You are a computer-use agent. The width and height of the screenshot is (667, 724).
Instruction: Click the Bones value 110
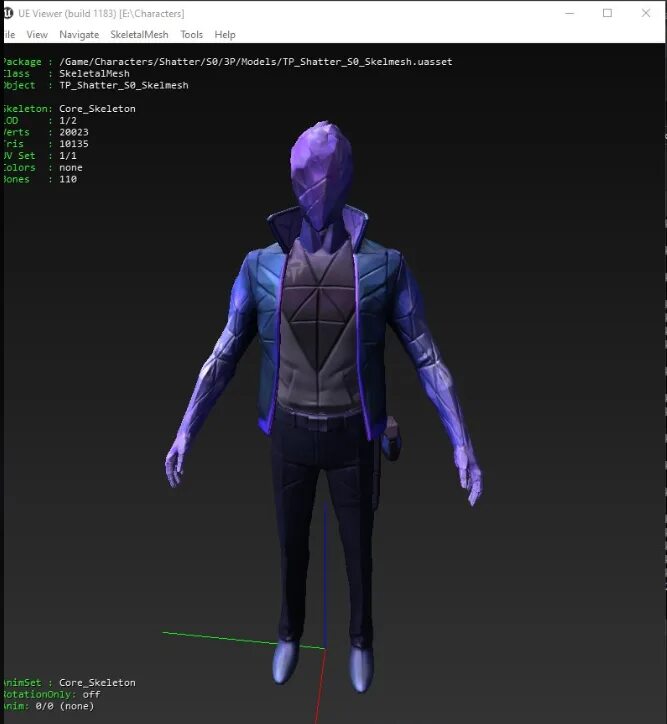coord(68,179)
